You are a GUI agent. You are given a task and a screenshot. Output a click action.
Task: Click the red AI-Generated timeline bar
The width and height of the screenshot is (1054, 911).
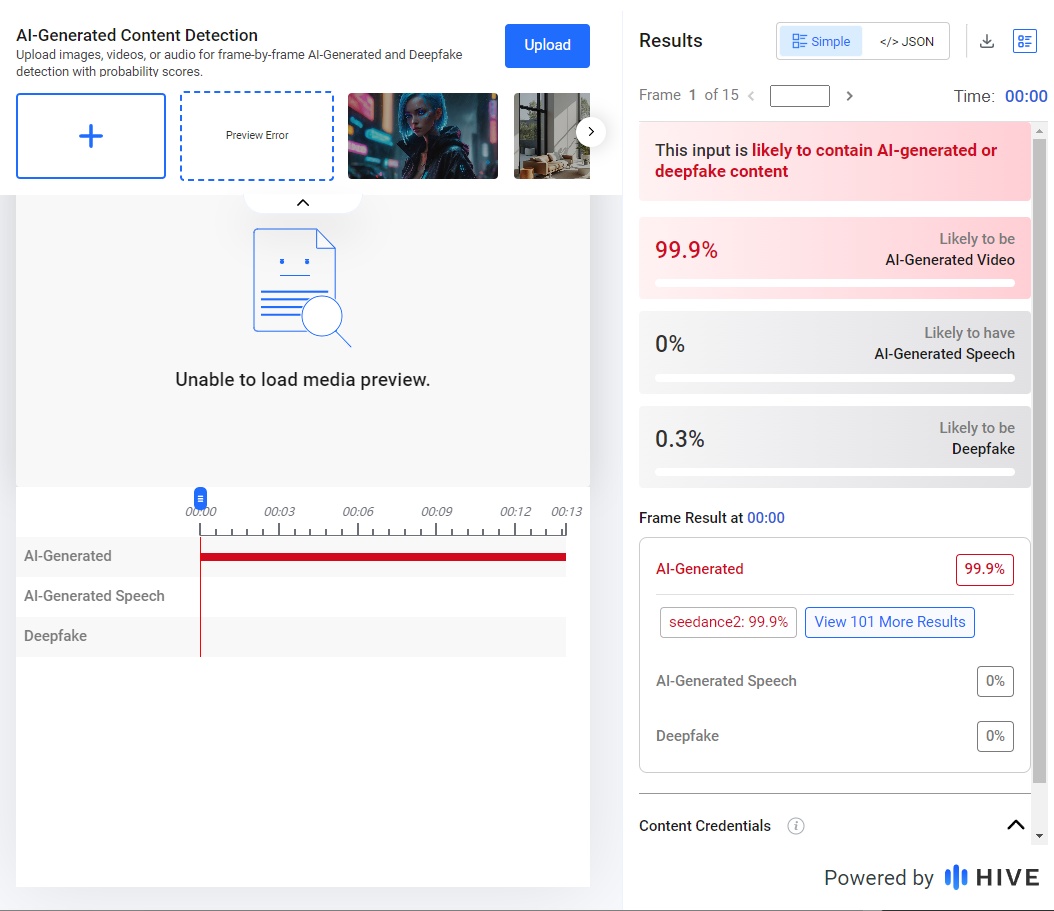(383, 557)
